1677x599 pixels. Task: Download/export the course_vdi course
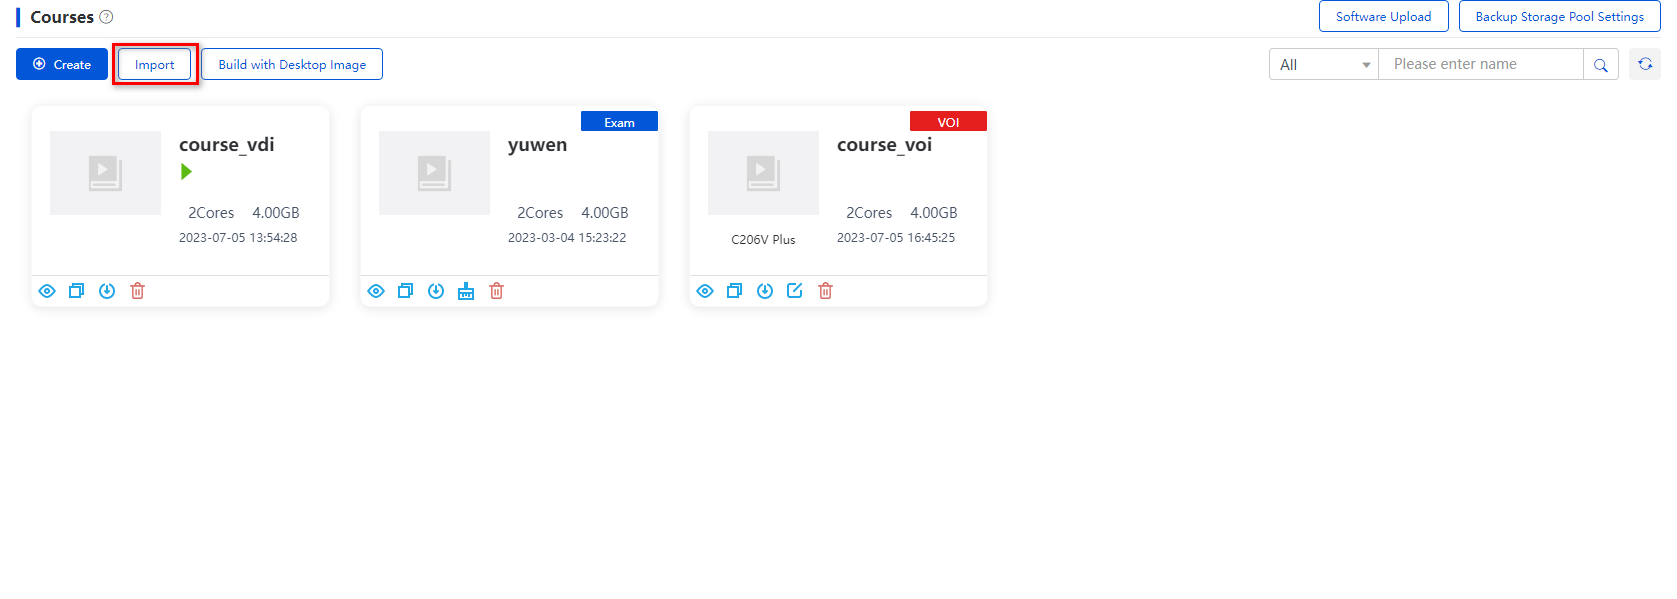pos(107,291)
